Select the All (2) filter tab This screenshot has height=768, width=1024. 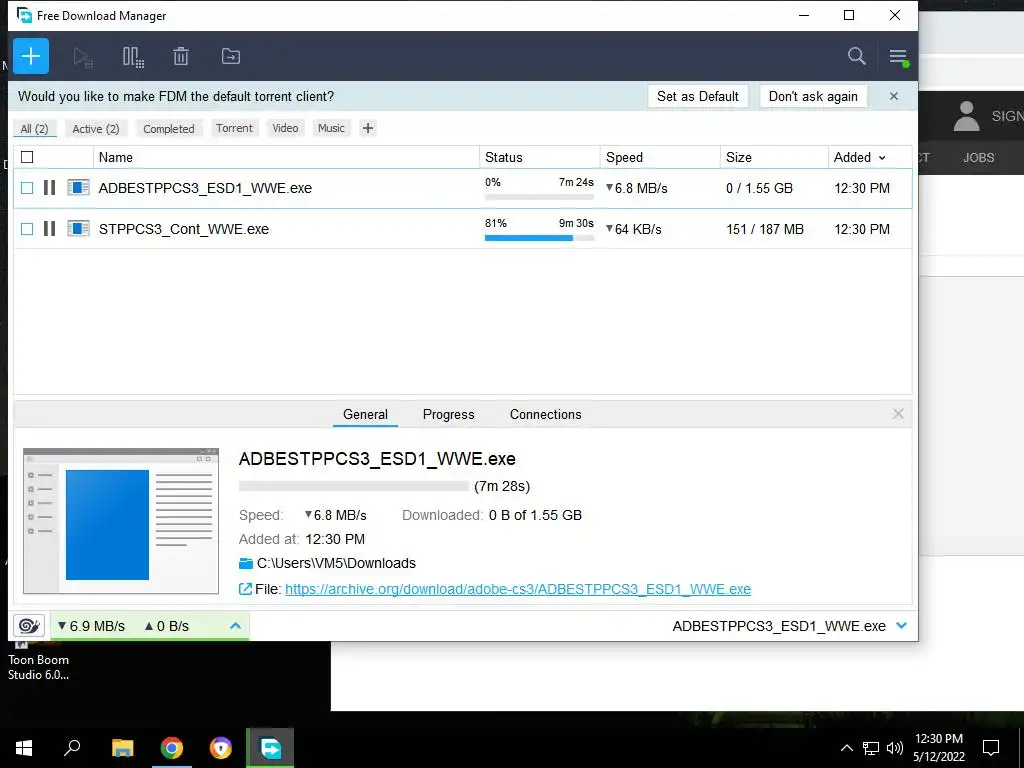[x=35, y=129]
